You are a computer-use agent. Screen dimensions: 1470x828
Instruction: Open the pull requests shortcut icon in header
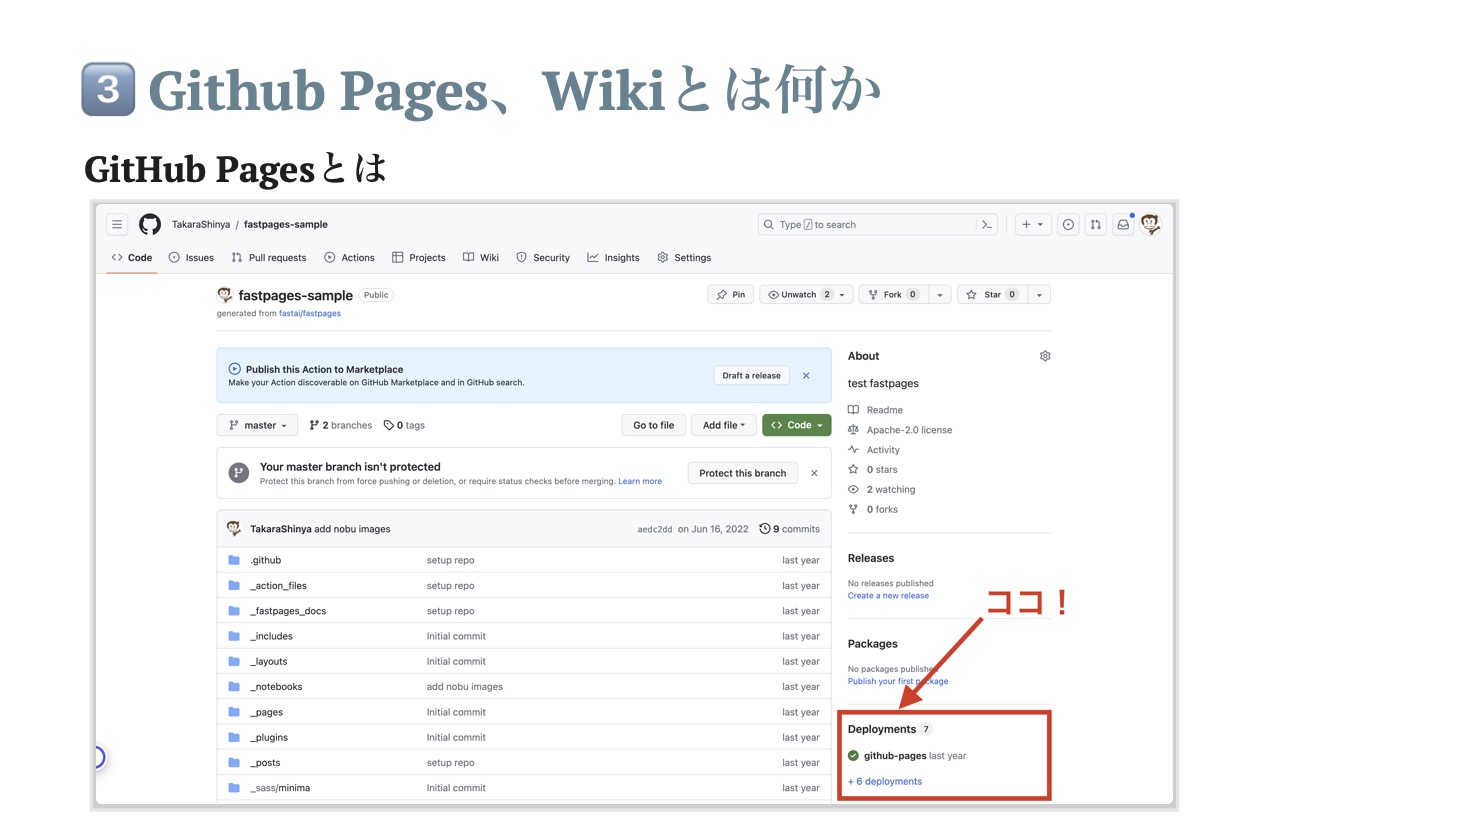point(1096,225)
